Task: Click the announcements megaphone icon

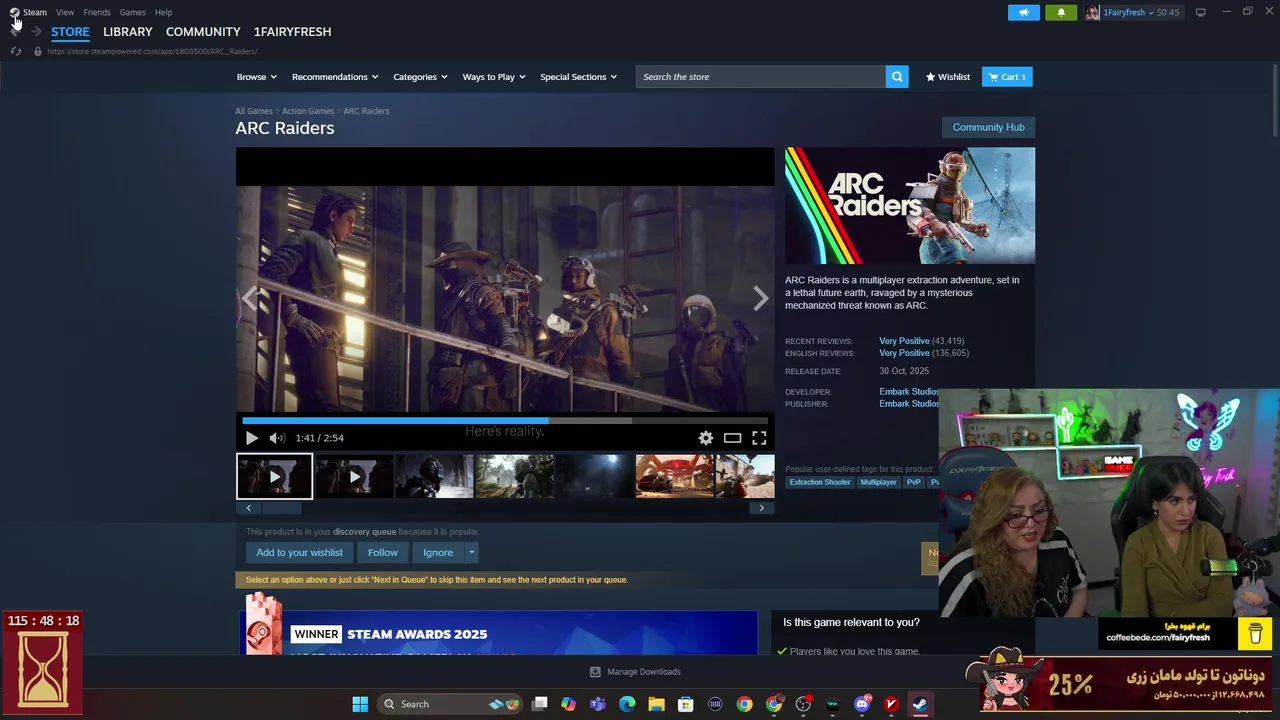Action: (x=1023, y=12)
